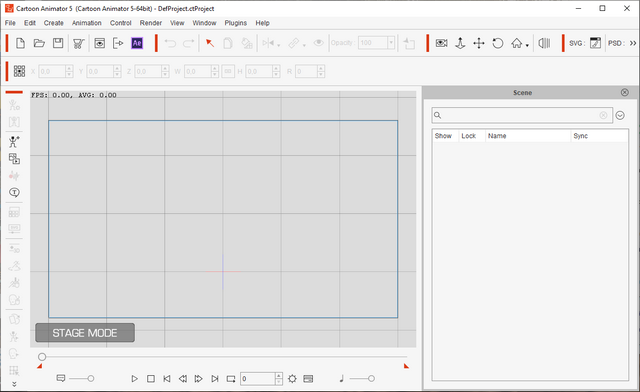Launch the SVG editor
The image size is (640, 392).
596,43
